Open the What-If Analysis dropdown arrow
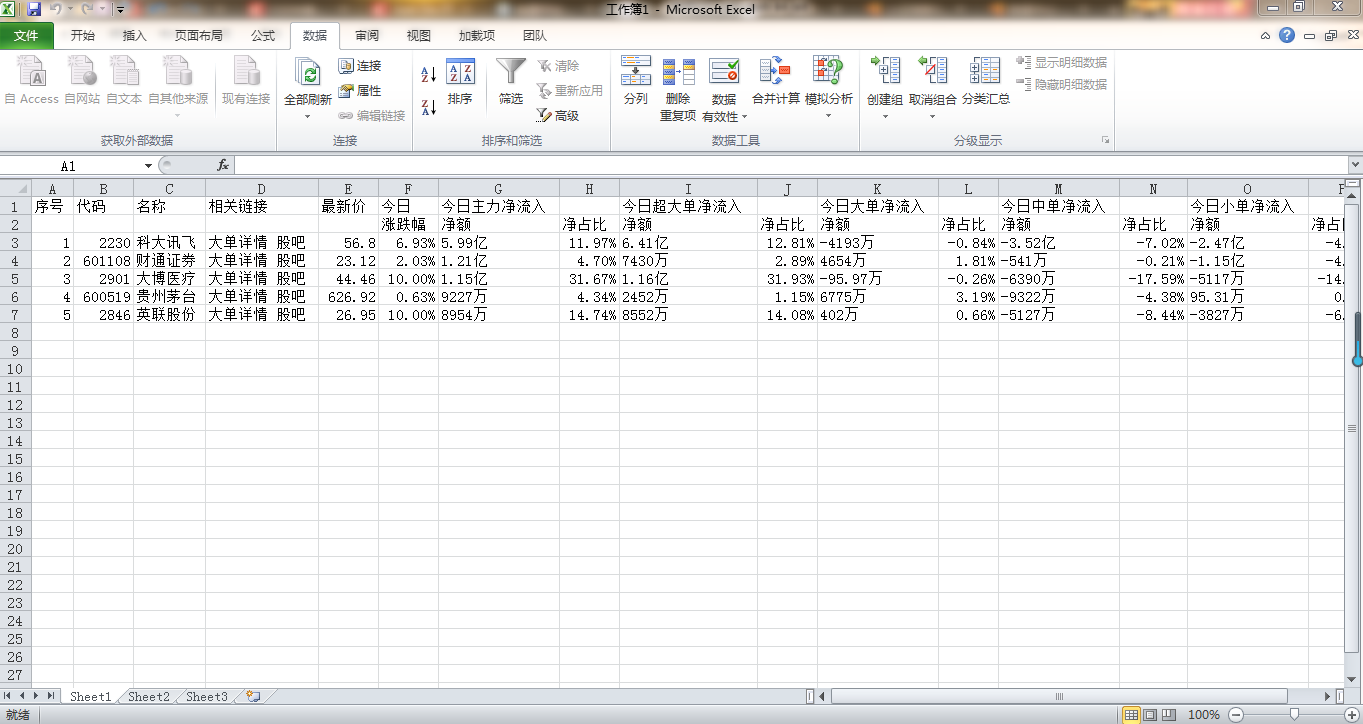The image size is (1363, 724). pos(829,116)
